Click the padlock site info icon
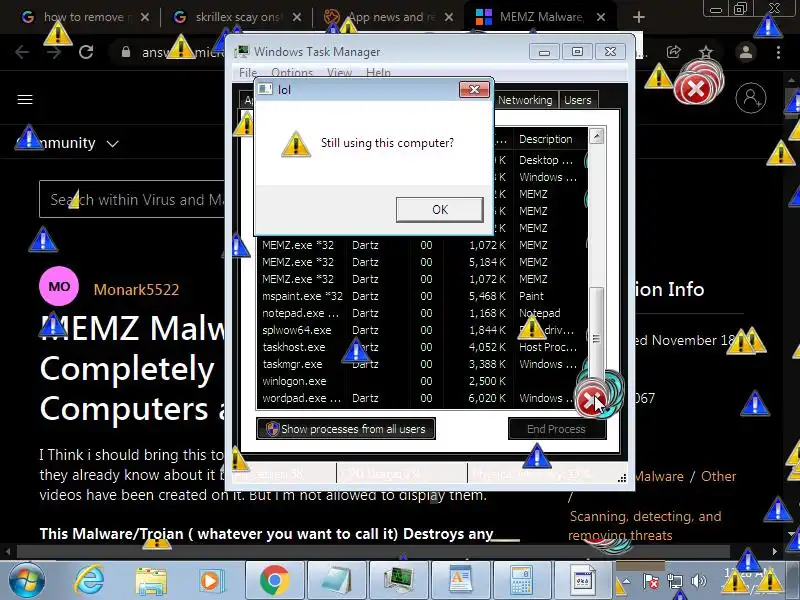The image size is (800, 600). (x=126, y=52)
